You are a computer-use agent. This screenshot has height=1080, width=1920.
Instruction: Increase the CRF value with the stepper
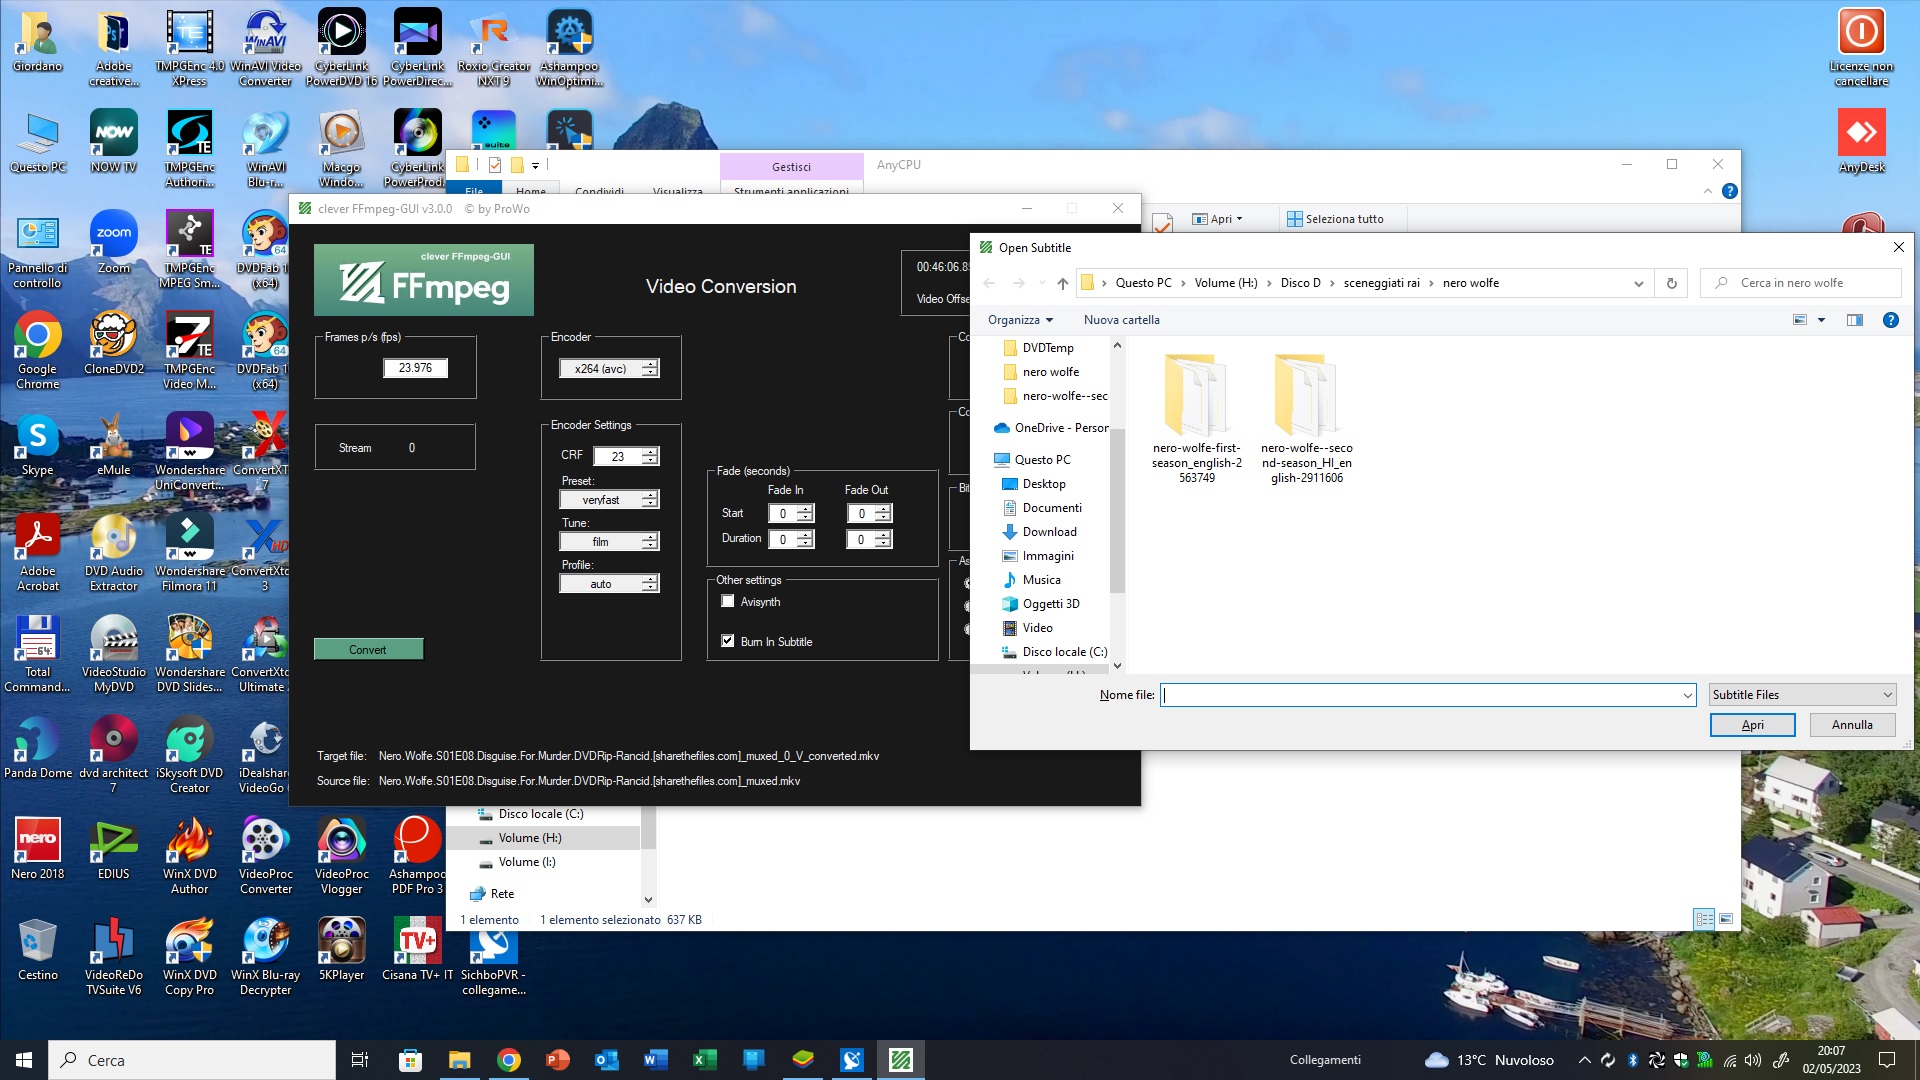[650, 451]
